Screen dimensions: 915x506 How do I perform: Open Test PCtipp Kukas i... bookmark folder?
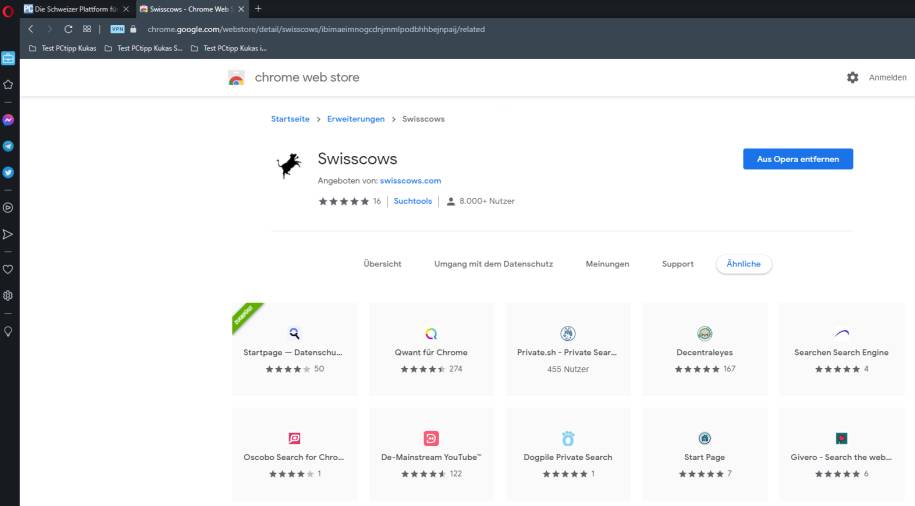pos(229,48)
